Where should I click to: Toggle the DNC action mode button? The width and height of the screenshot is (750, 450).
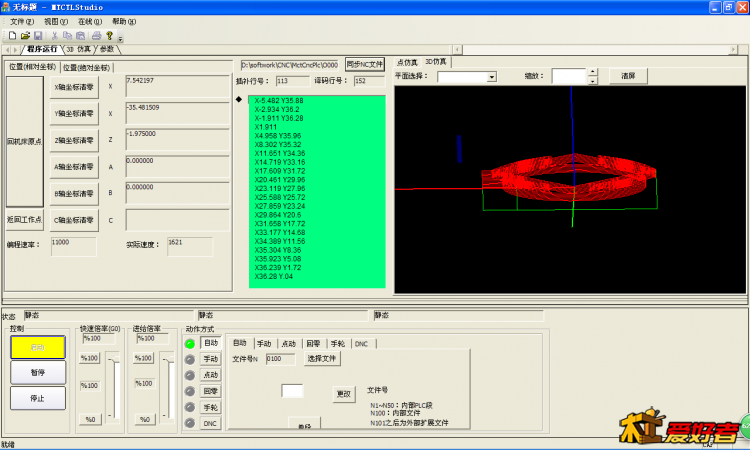tap(210, 423)
